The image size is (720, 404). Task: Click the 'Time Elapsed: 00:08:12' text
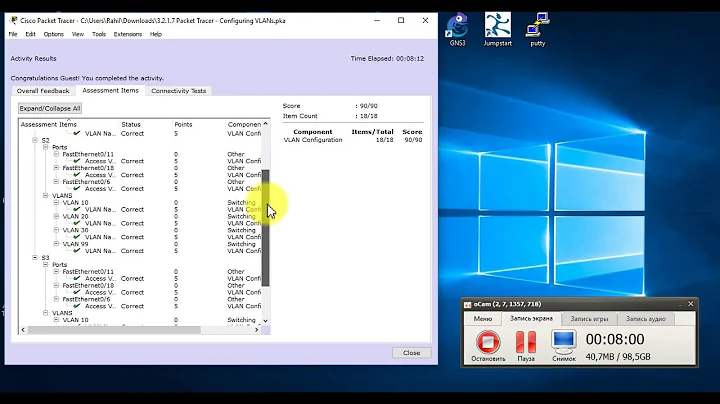pos(387,59)
